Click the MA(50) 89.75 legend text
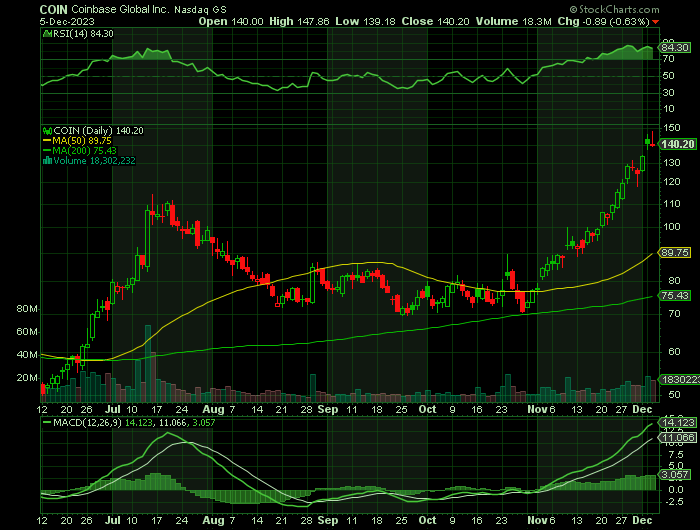The height and width of the screenshot is (530, 700). pyautogui.click(x=82, y=141)
